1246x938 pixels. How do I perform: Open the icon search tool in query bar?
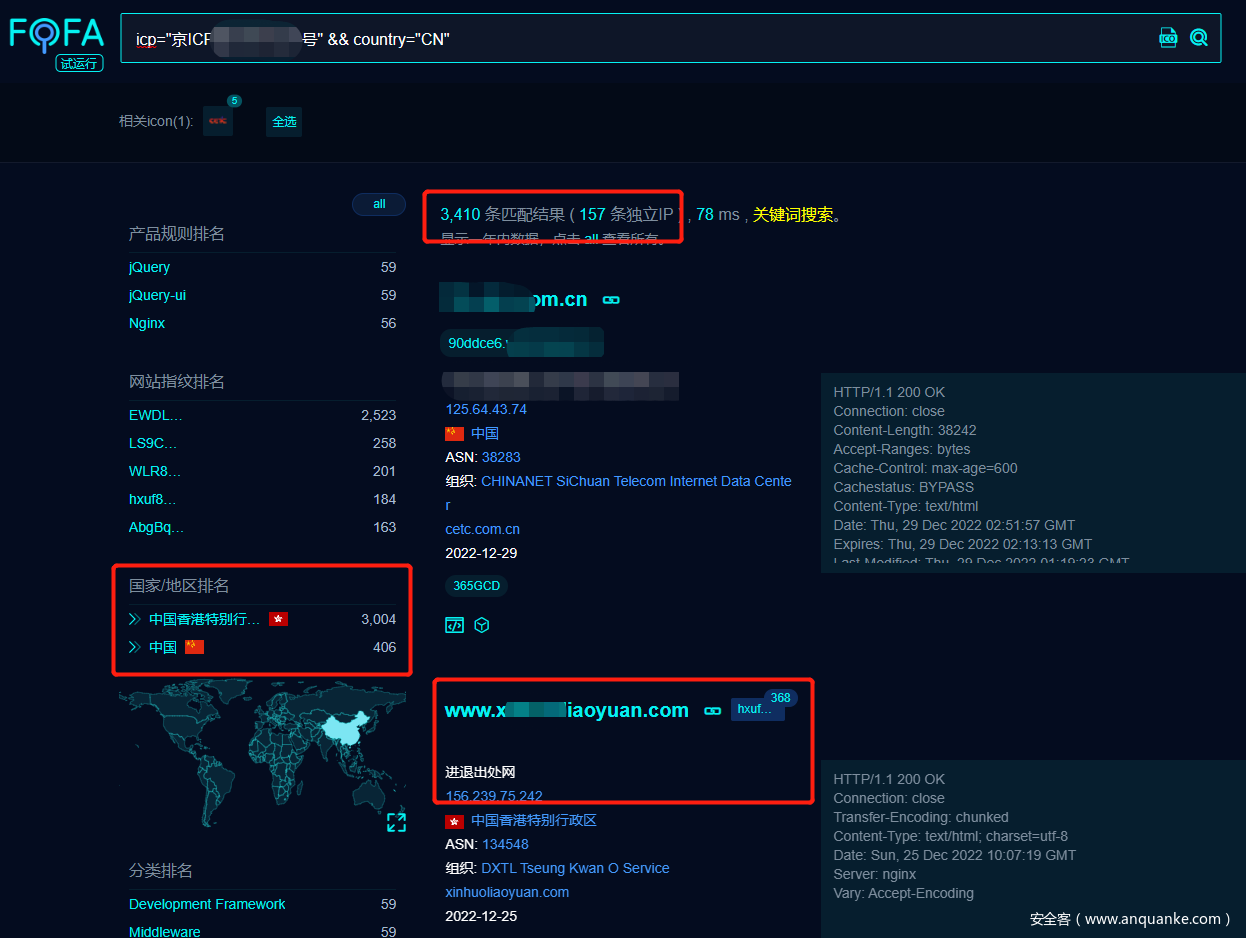(x=1168, y=38)
